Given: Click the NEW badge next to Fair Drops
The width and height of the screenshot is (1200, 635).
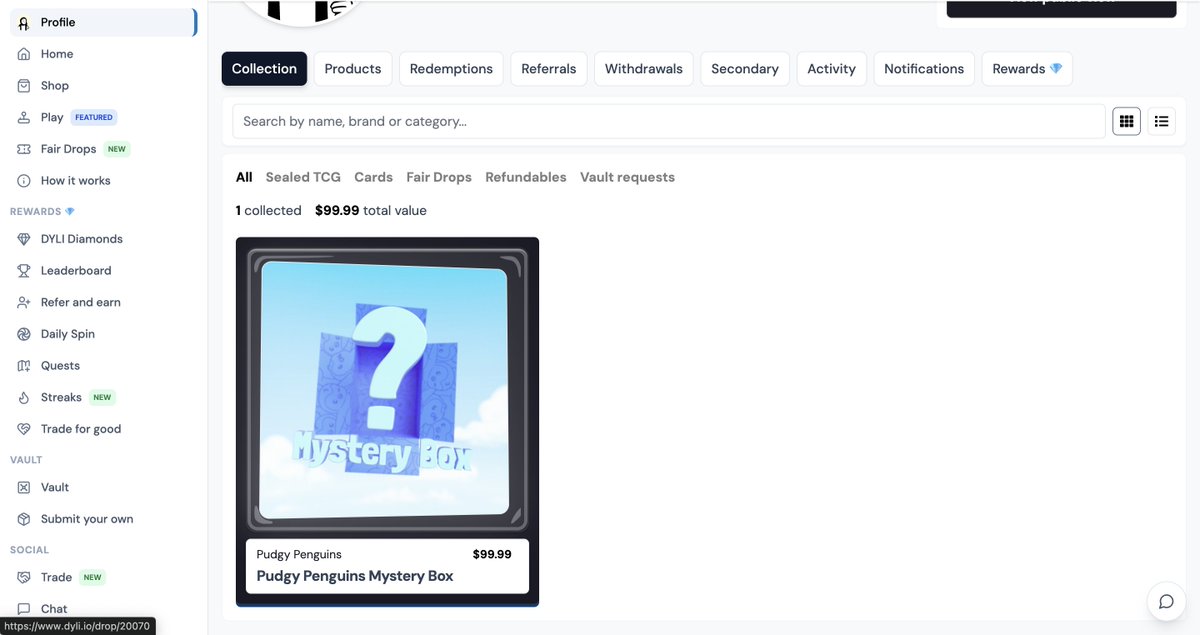Looking at the screenshot, I should [x=117, y=149].
